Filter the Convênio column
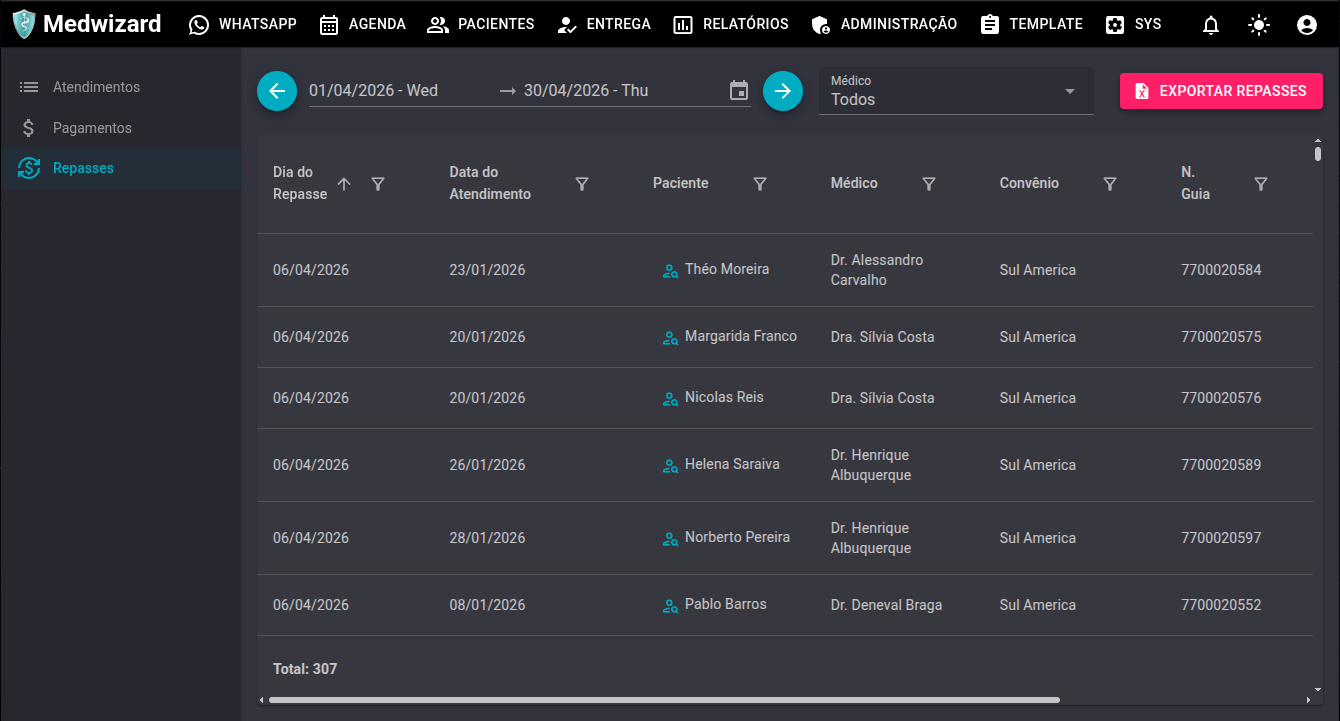The height and width of the screenshot is (721, 1340). click(x=1110, y=184)
